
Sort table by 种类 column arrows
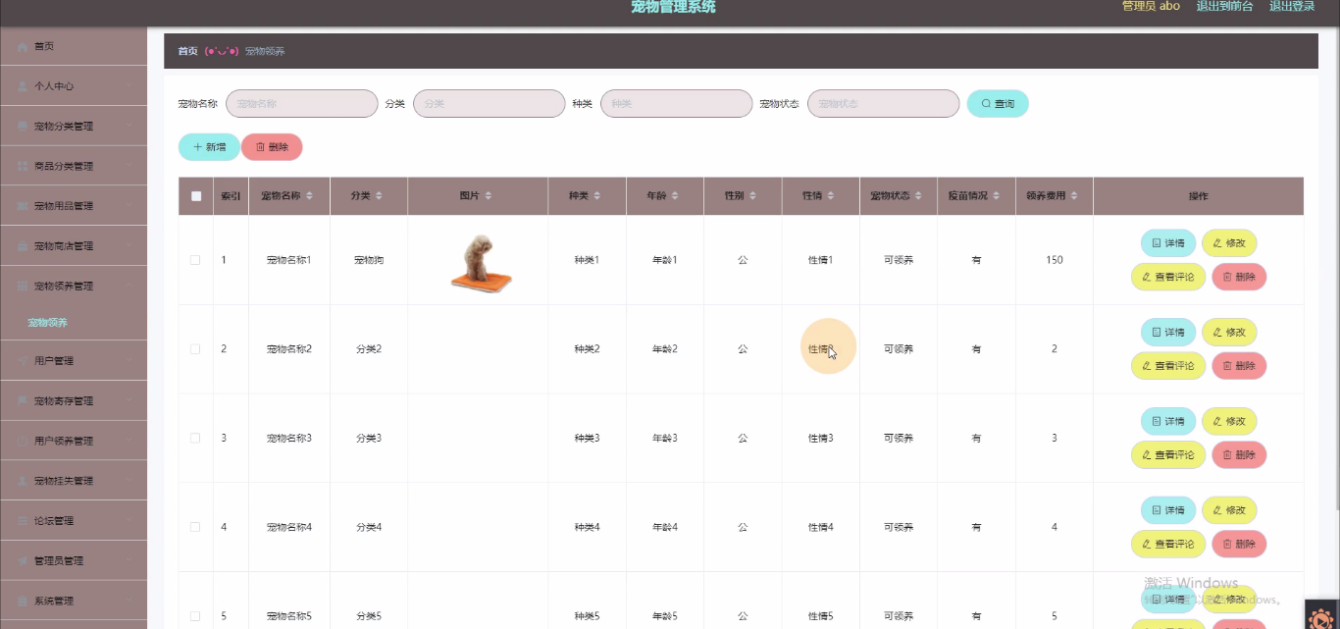pyautogui.click(x=597, y=196)
